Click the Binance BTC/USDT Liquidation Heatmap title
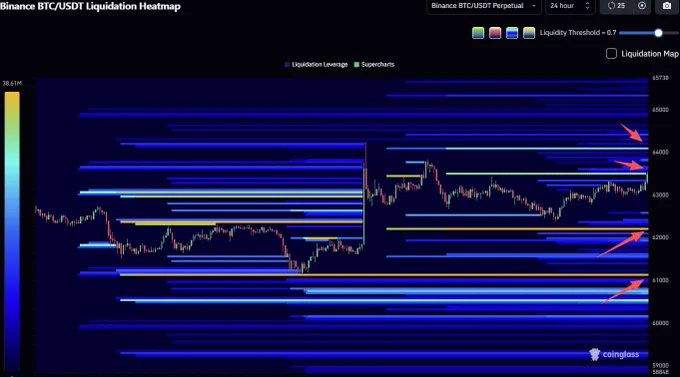This screenshot has width=680, height=377. click(90, 6)
